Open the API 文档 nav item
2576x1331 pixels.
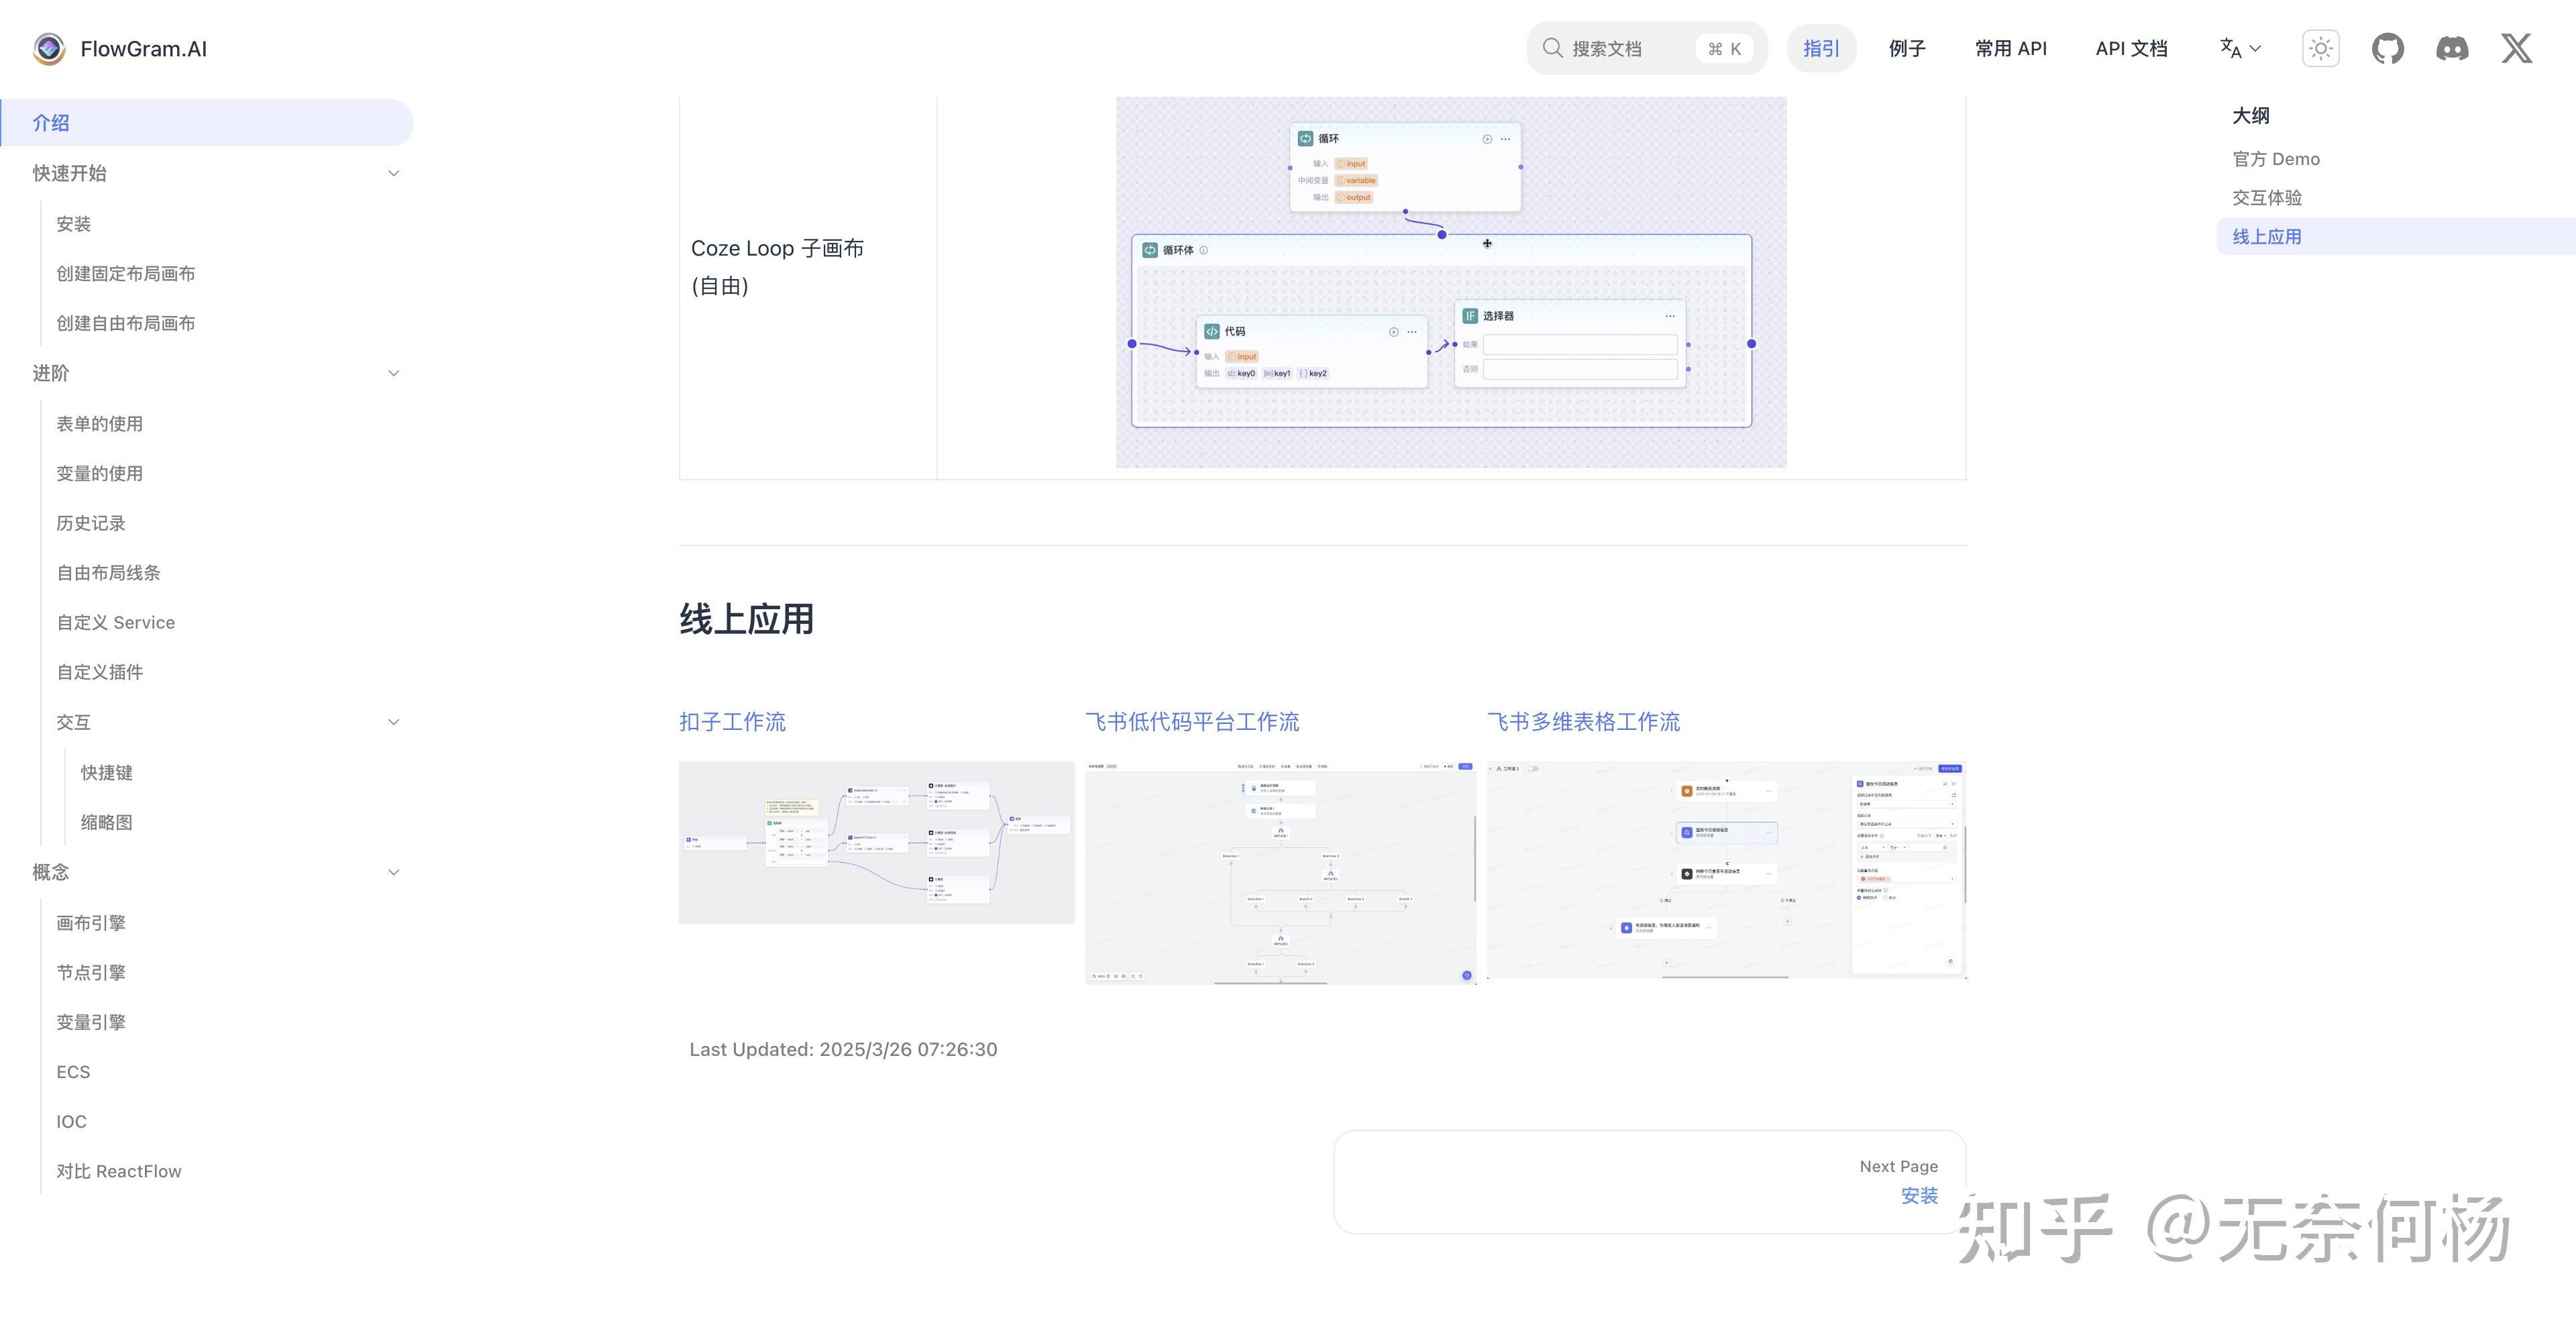2131,48
